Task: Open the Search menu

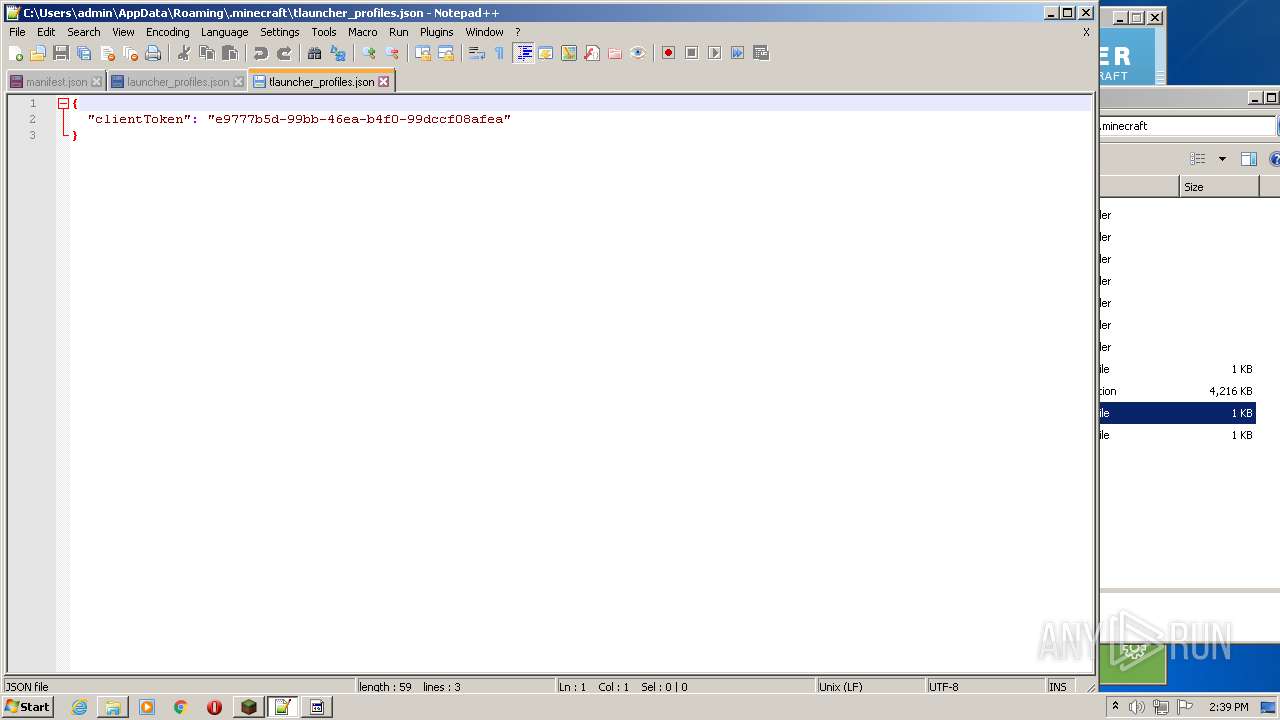Action: (x=84, y=32)
